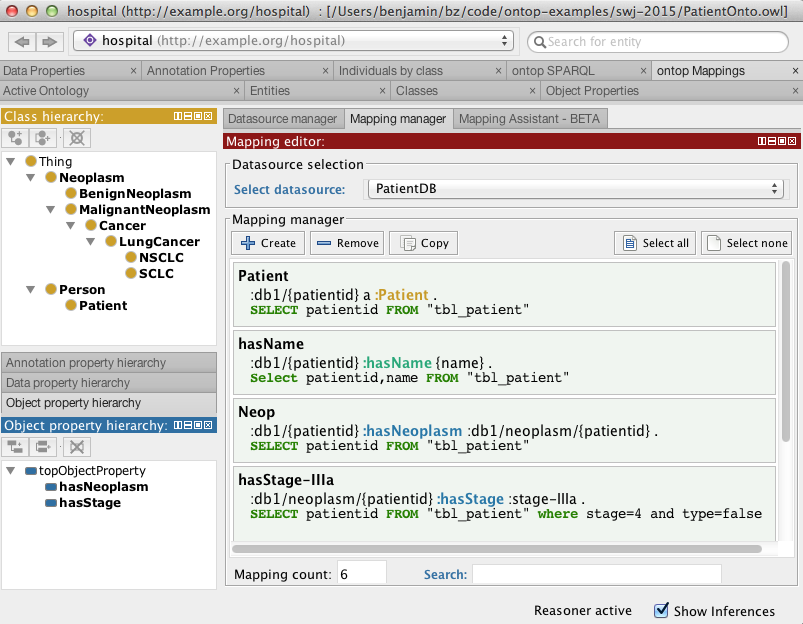Collapse the Thing tree node
The width and height of the screenshot is (803, 624).
(x=11, y=161)
